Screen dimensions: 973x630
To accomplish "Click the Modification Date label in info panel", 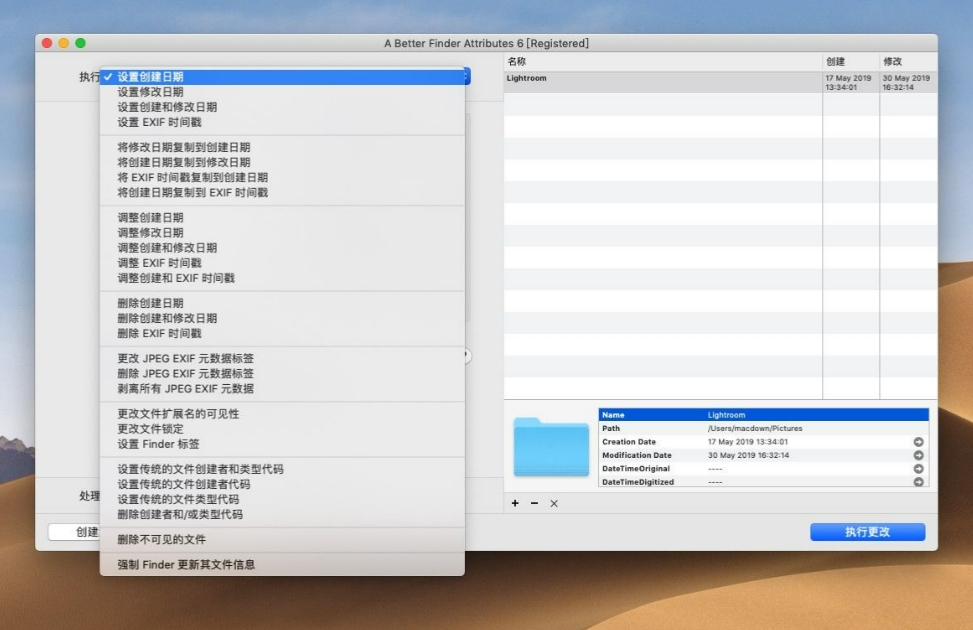I will coord(637,455).
